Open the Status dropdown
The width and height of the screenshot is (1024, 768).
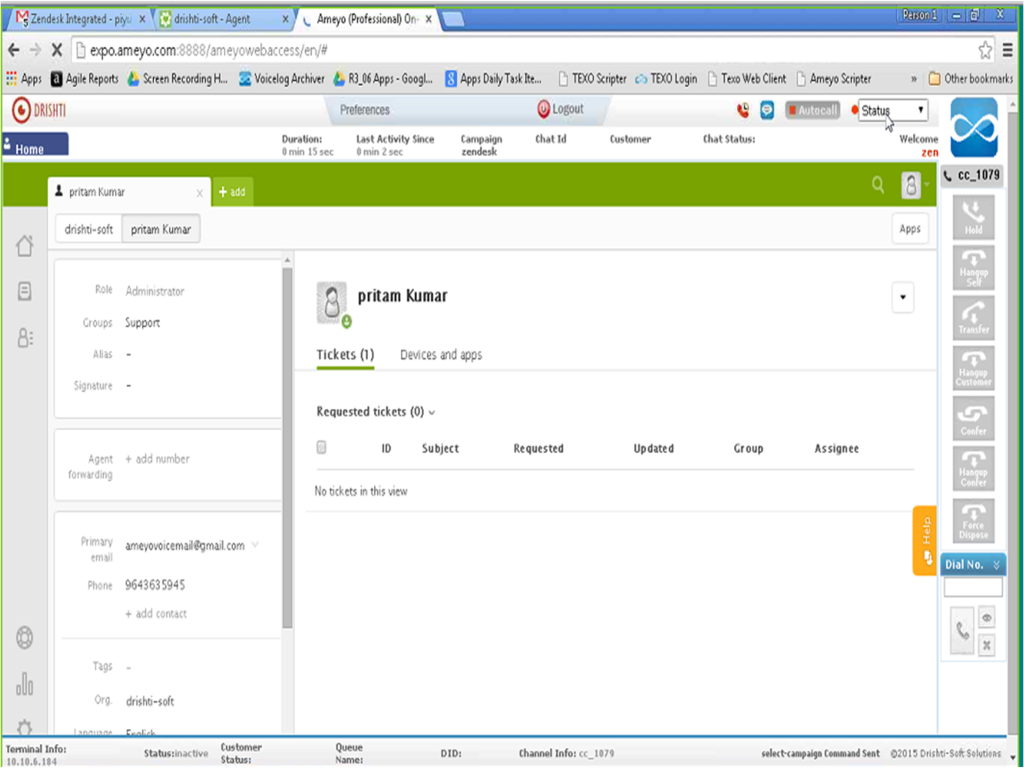tap(893, 110)
